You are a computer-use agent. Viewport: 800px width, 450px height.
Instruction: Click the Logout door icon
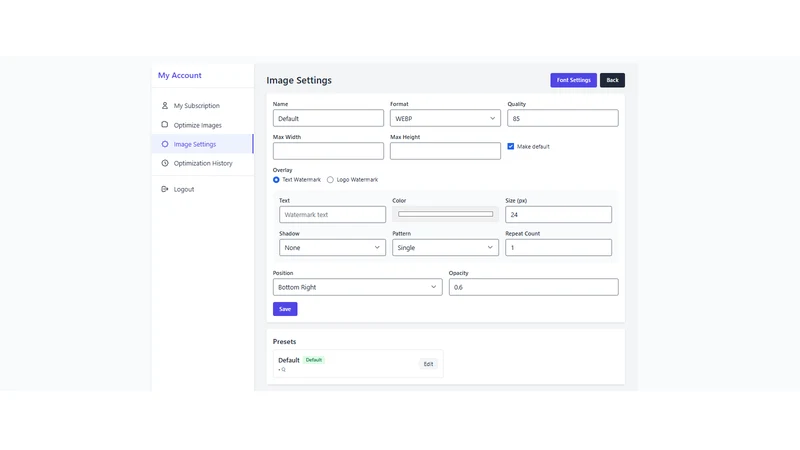165,189
